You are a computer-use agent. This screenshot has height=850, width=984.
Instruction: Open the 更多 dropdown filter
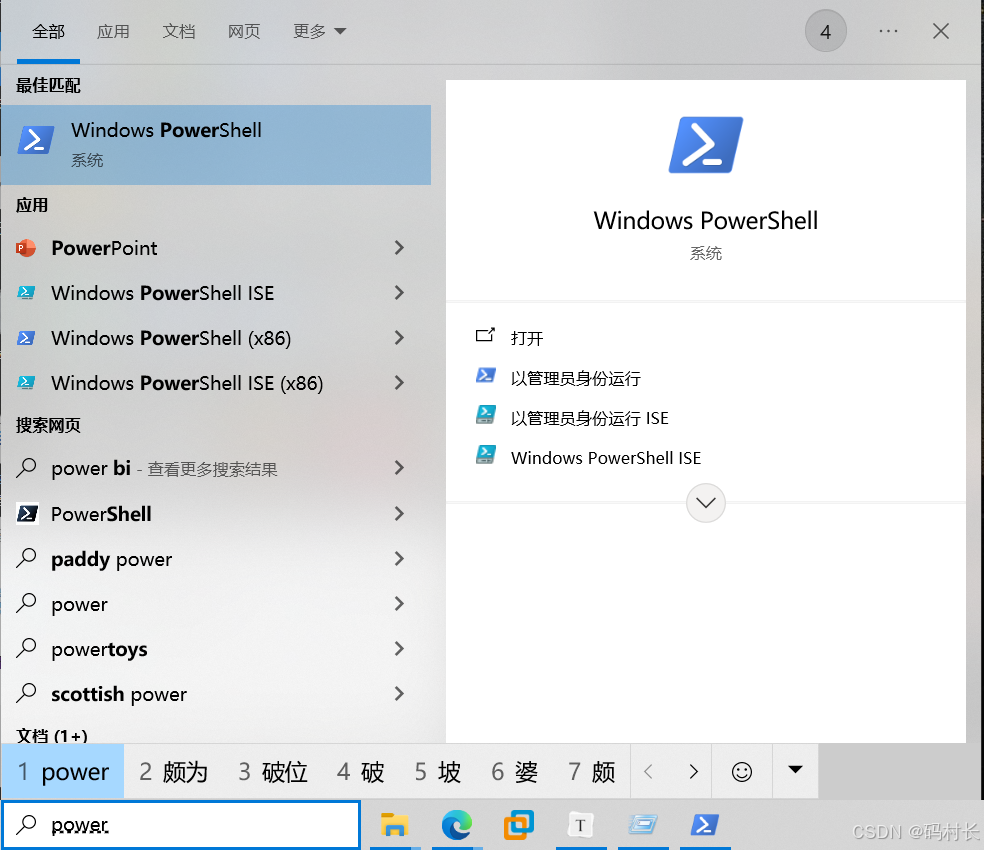click(319, 31)
